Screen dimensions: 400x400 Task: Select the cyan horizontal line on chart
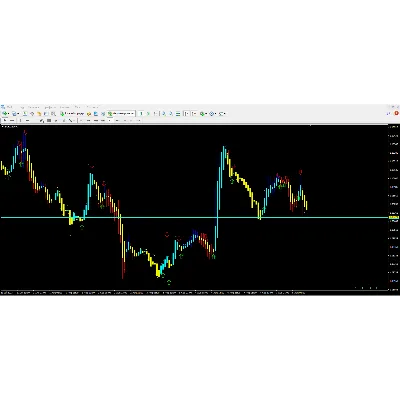[194, 217]
